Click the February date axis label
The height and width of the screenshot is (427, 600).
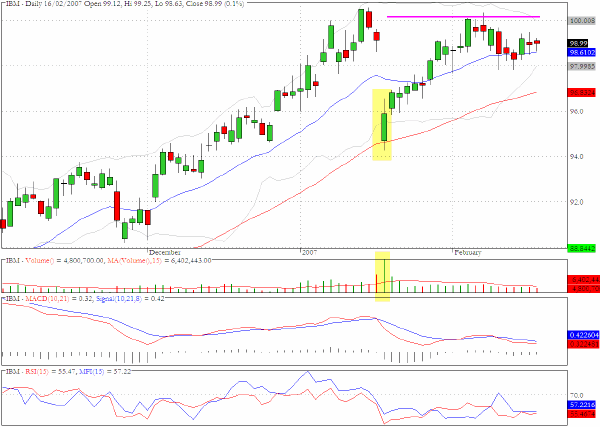click(x=467, y=253)
